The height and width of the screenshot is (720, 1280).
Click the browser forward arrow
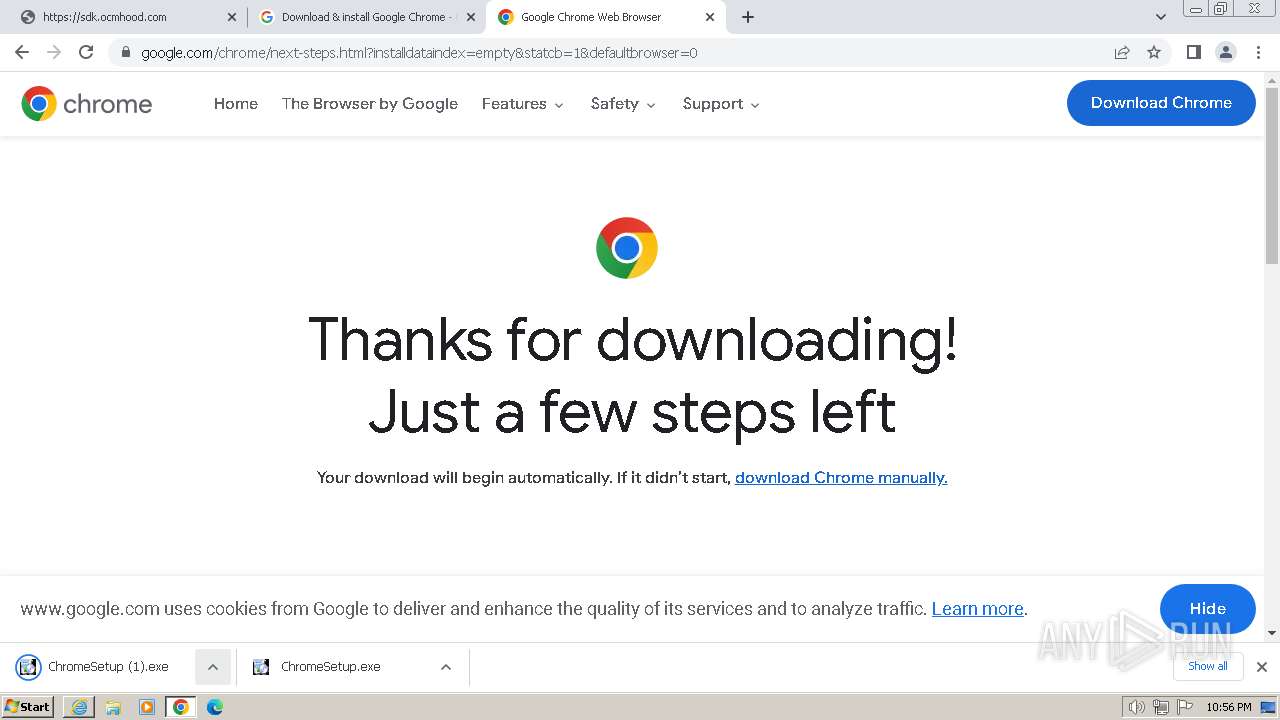[x=54, y=52]
